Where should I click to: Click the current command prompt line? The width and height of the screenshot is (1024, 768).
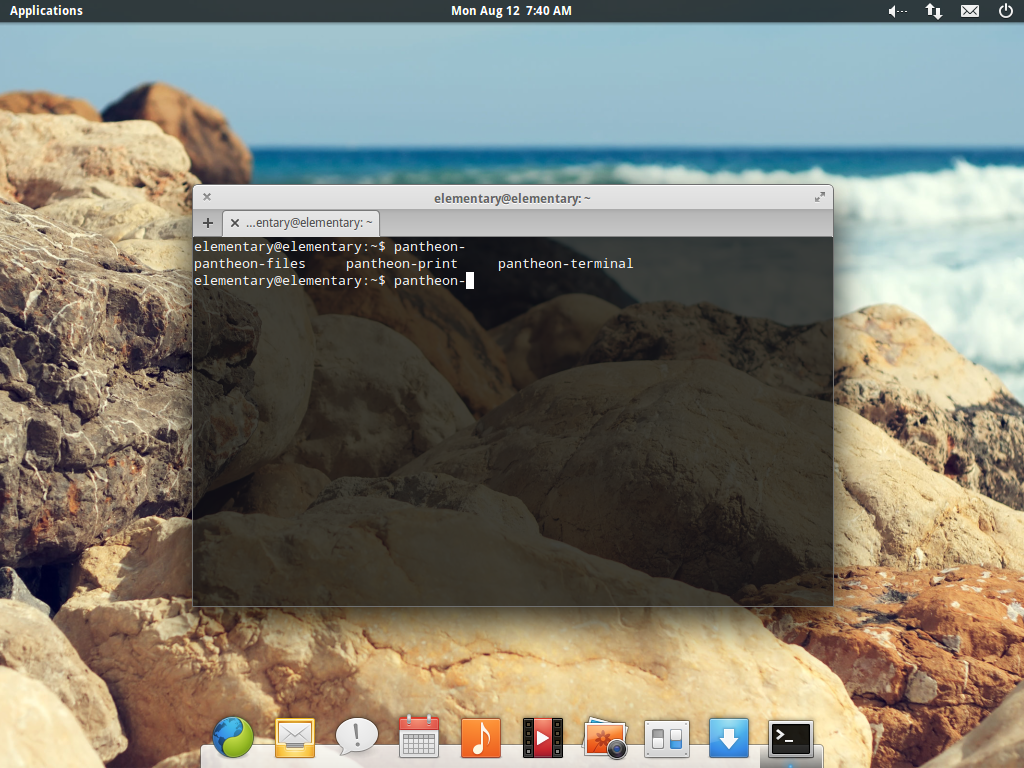(334, 281)
